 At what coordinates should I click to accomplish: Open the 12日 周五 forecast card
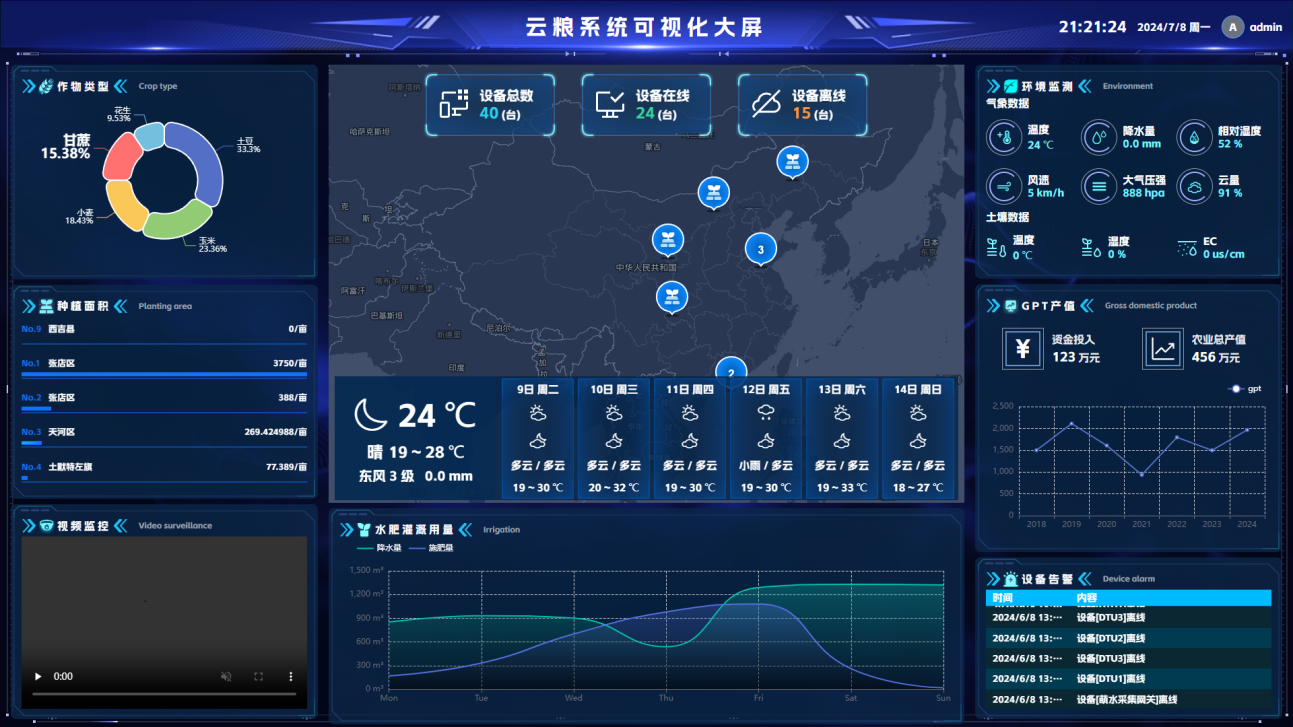765,438
